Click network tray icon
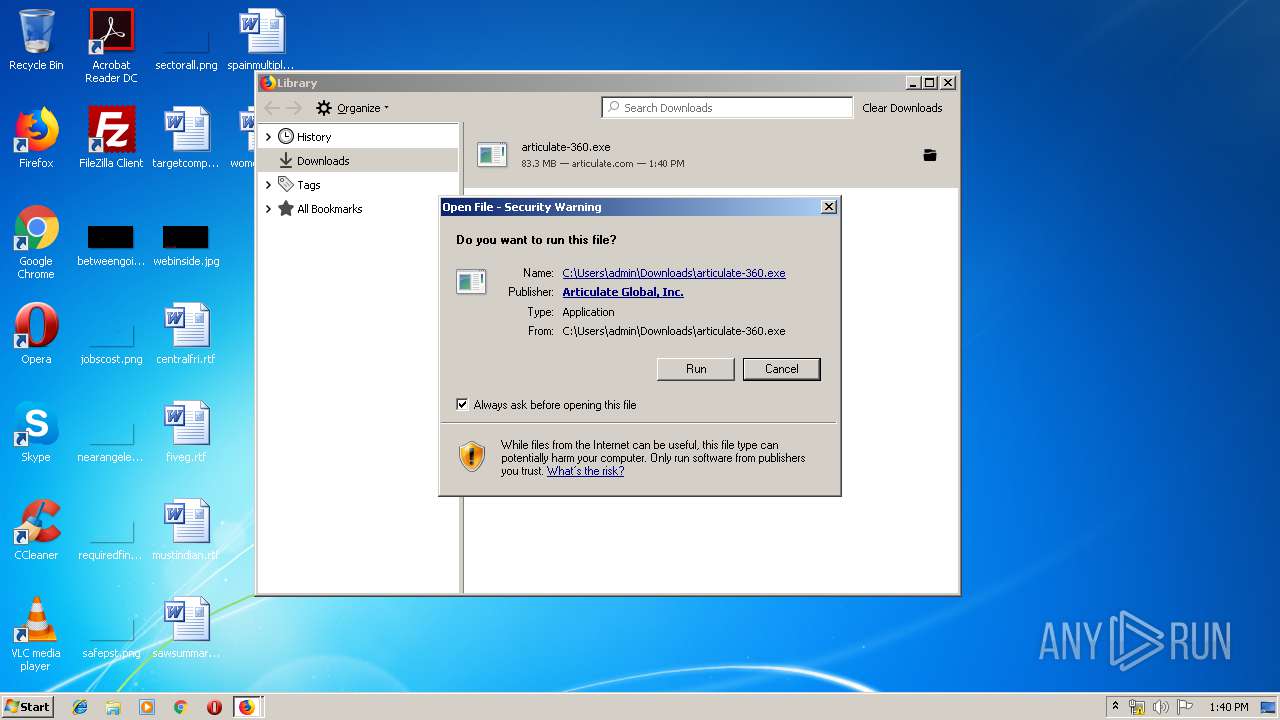This screenshot has width=1280, height=720. (x=1138, y=707)
